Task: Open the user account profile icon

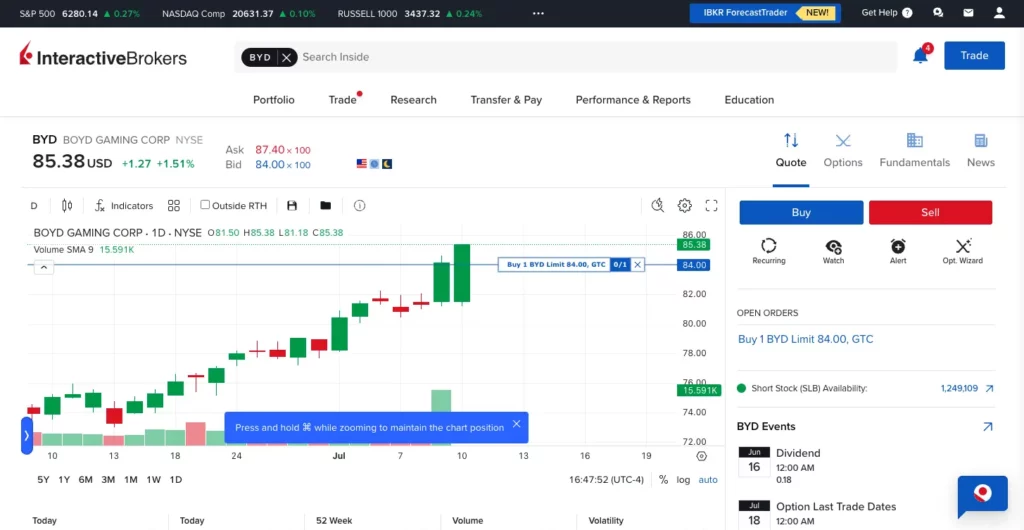Action: point(999,12)
